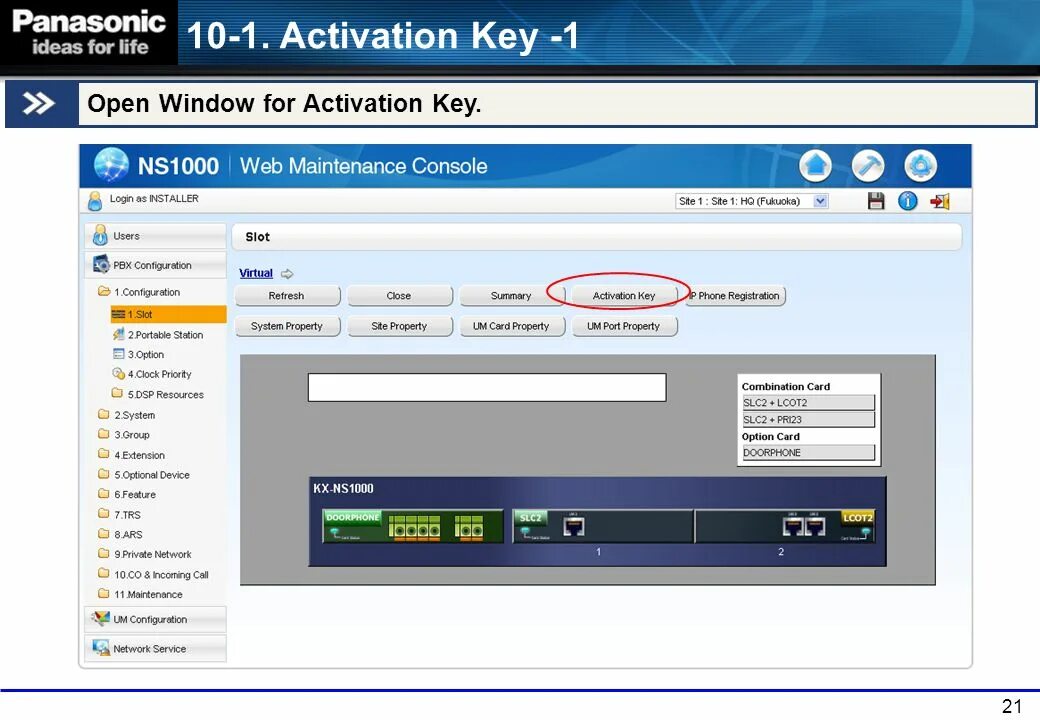Open the gear settings icon in header
Viewport: 1040px width, 720px height.
921,166
